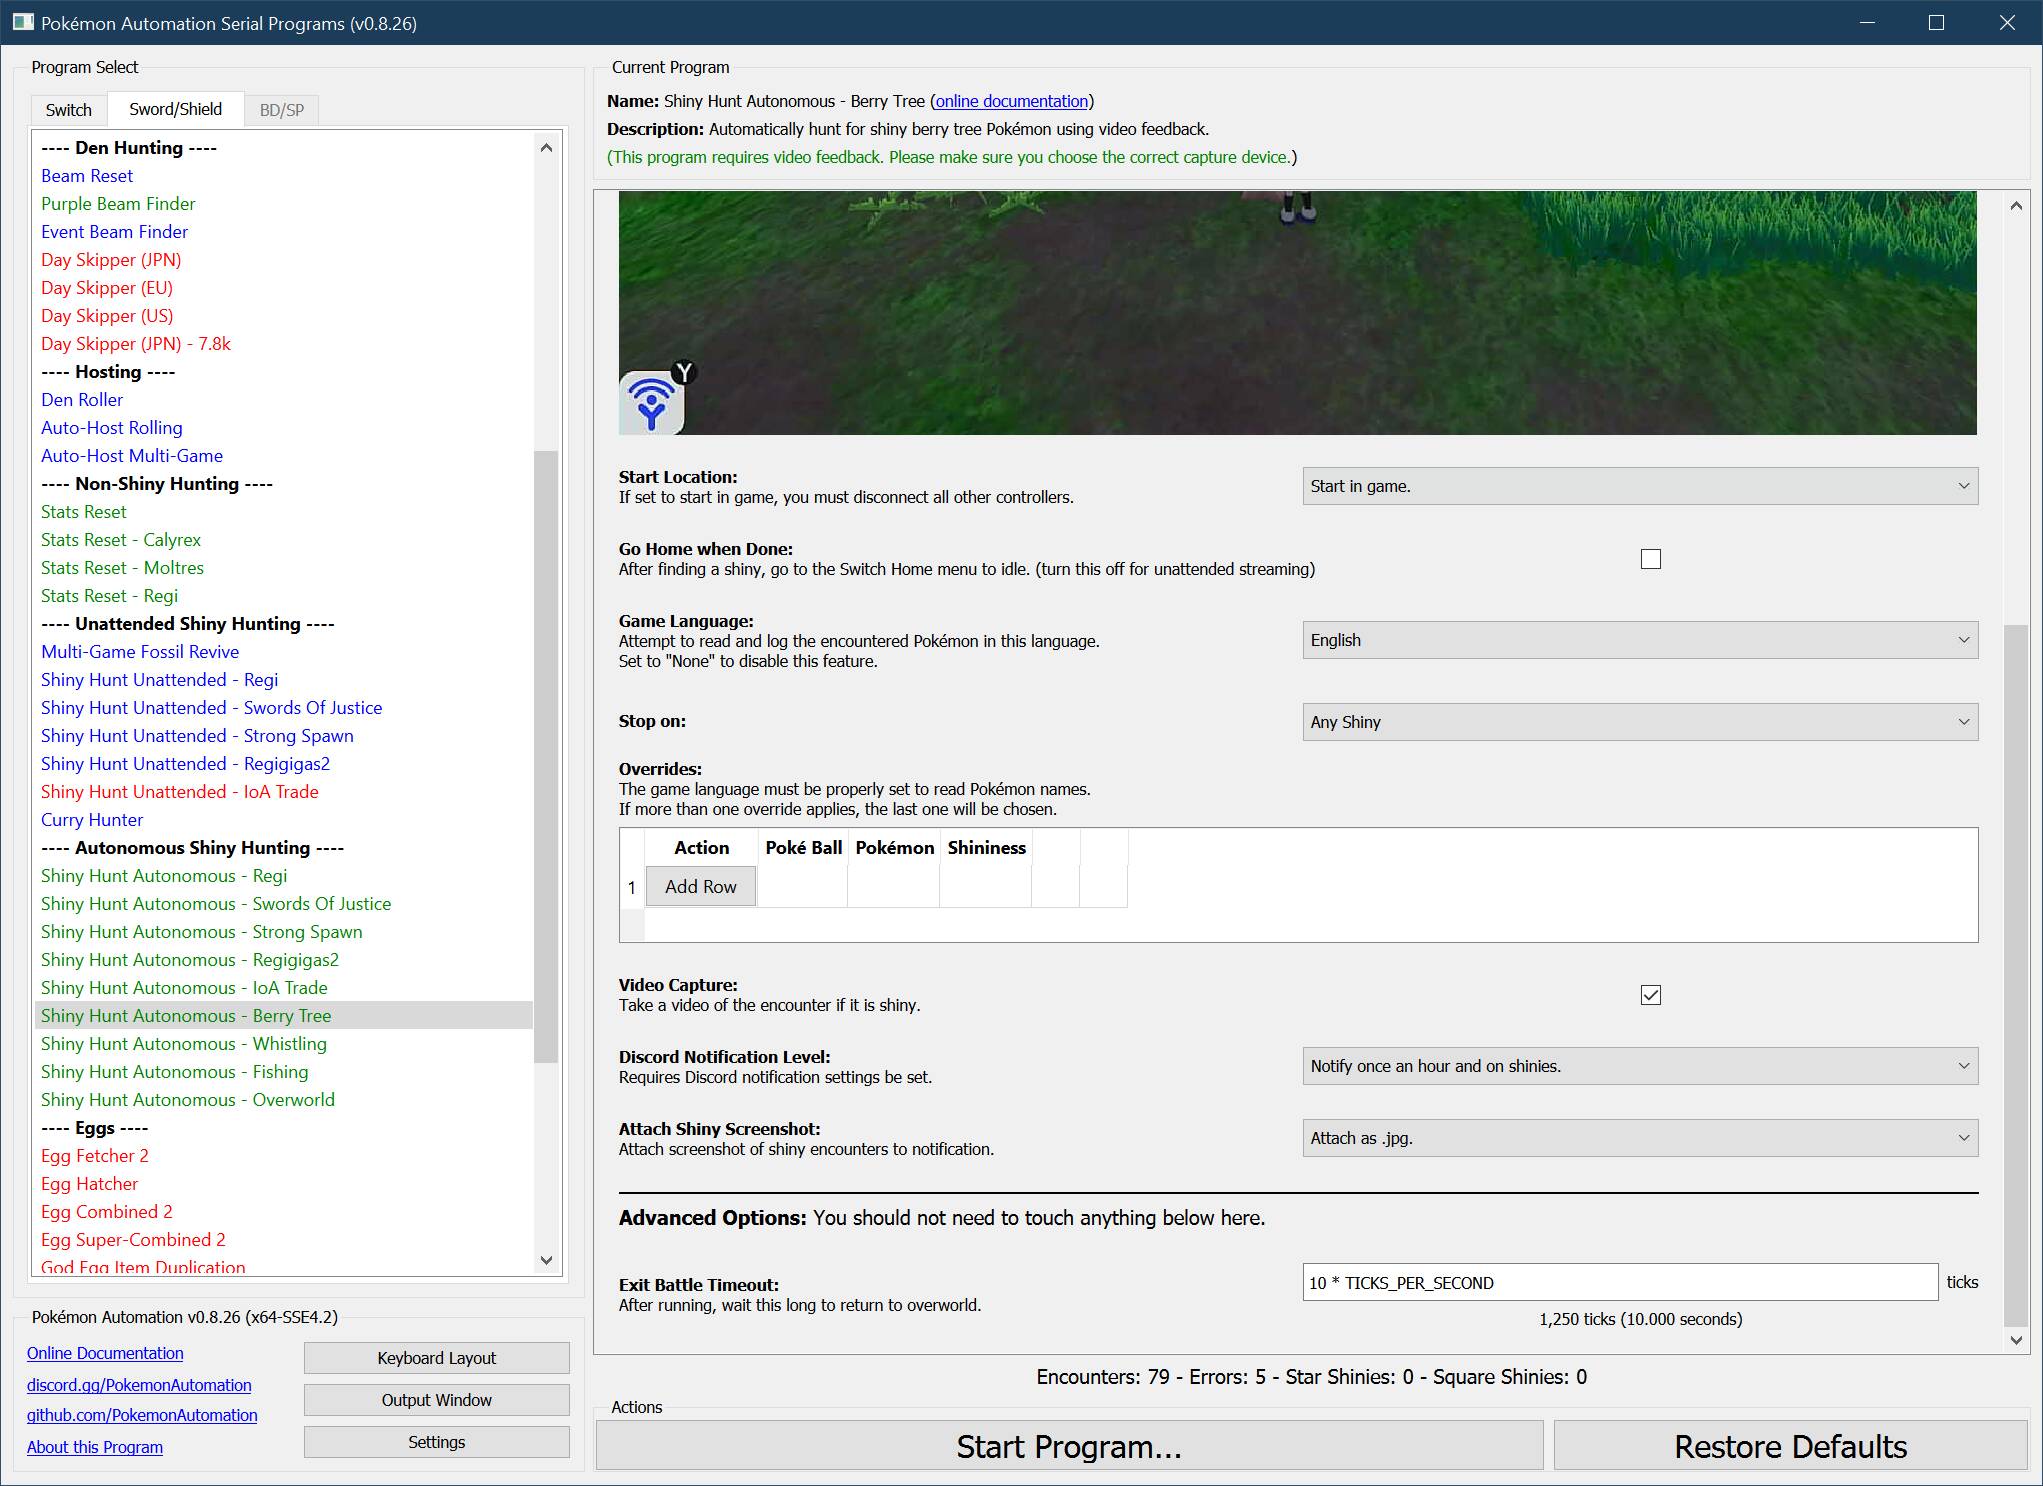Screen dimensions: 2043x1486
Task: Click settings panel scroll-up arrow
Action: tap(2016, 206)
